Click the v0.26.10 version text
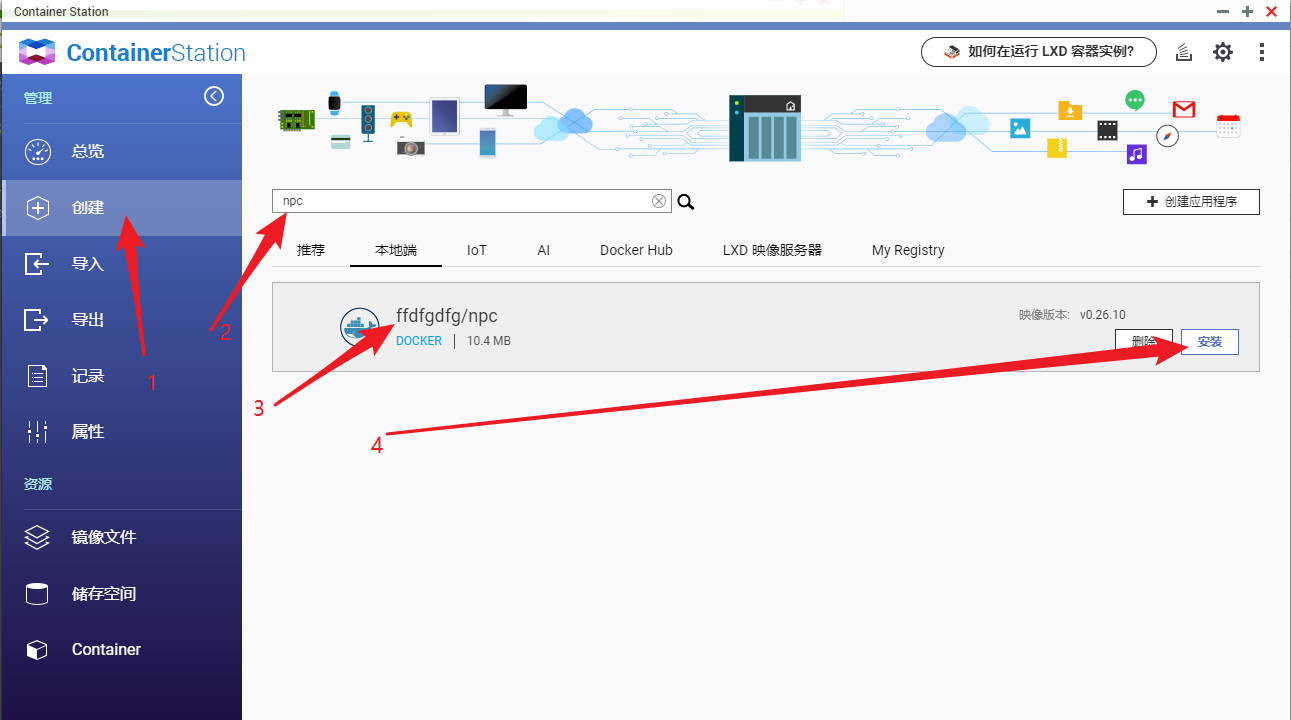Screen dimensions: 1291x720 point(1102,315)
